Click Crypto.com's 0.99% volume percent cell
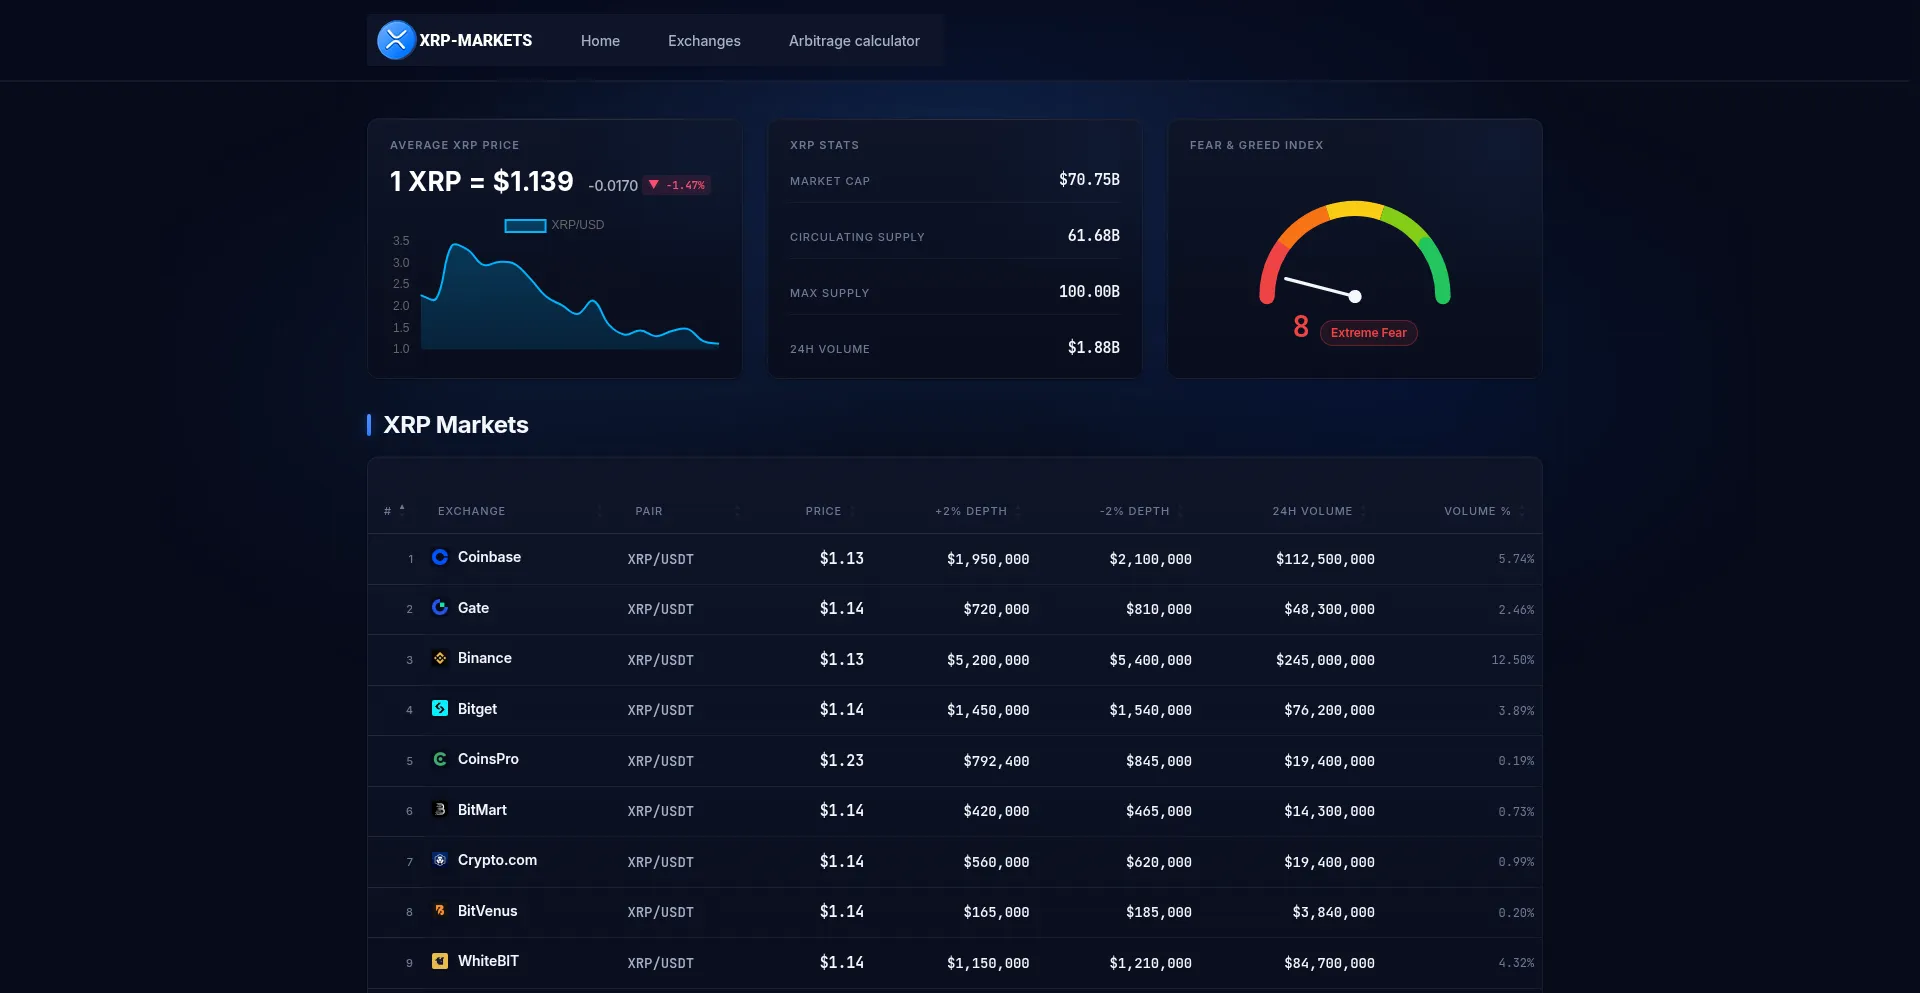The height and width of the screenshot is (993, 1920). [1516, 862]
